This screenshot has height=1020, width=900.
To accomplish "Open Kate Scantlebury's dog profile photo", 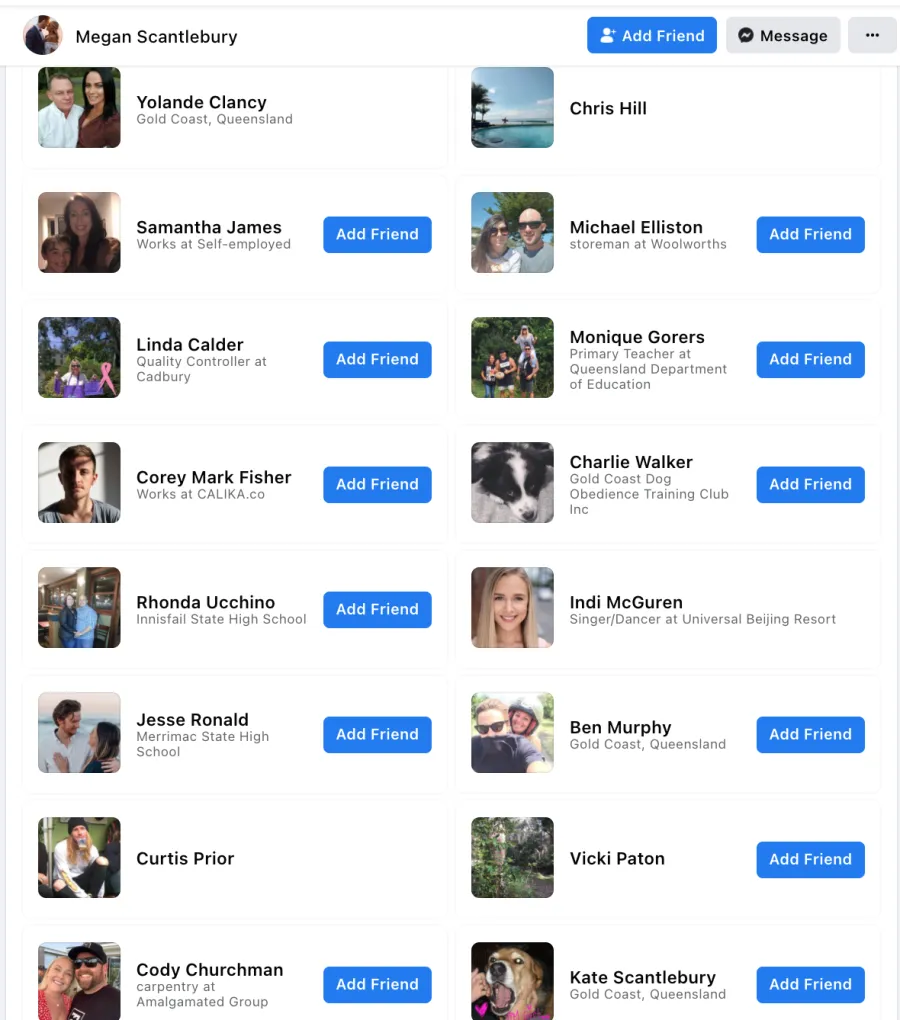I will 512,981.
